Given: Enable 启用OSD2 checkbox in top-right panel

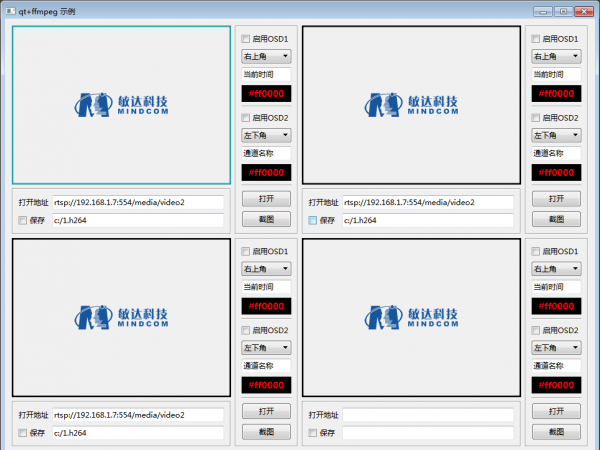Looking at the screenshot, I should click(536, 118).
